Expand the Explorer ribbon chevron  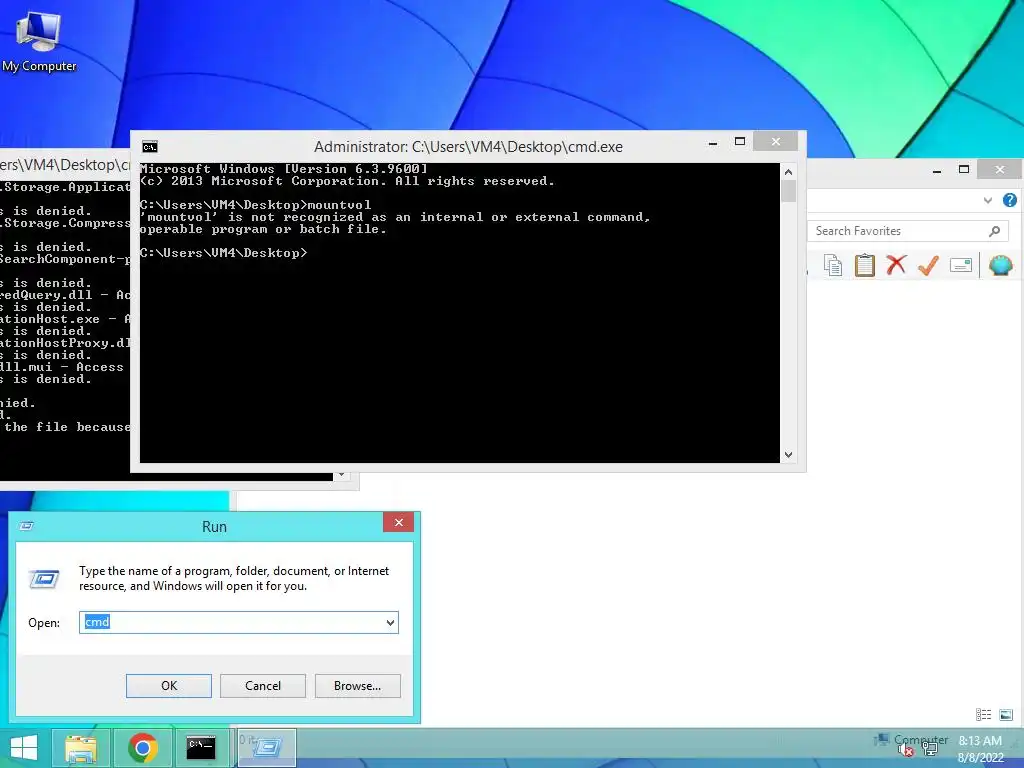tap(987, 200)
